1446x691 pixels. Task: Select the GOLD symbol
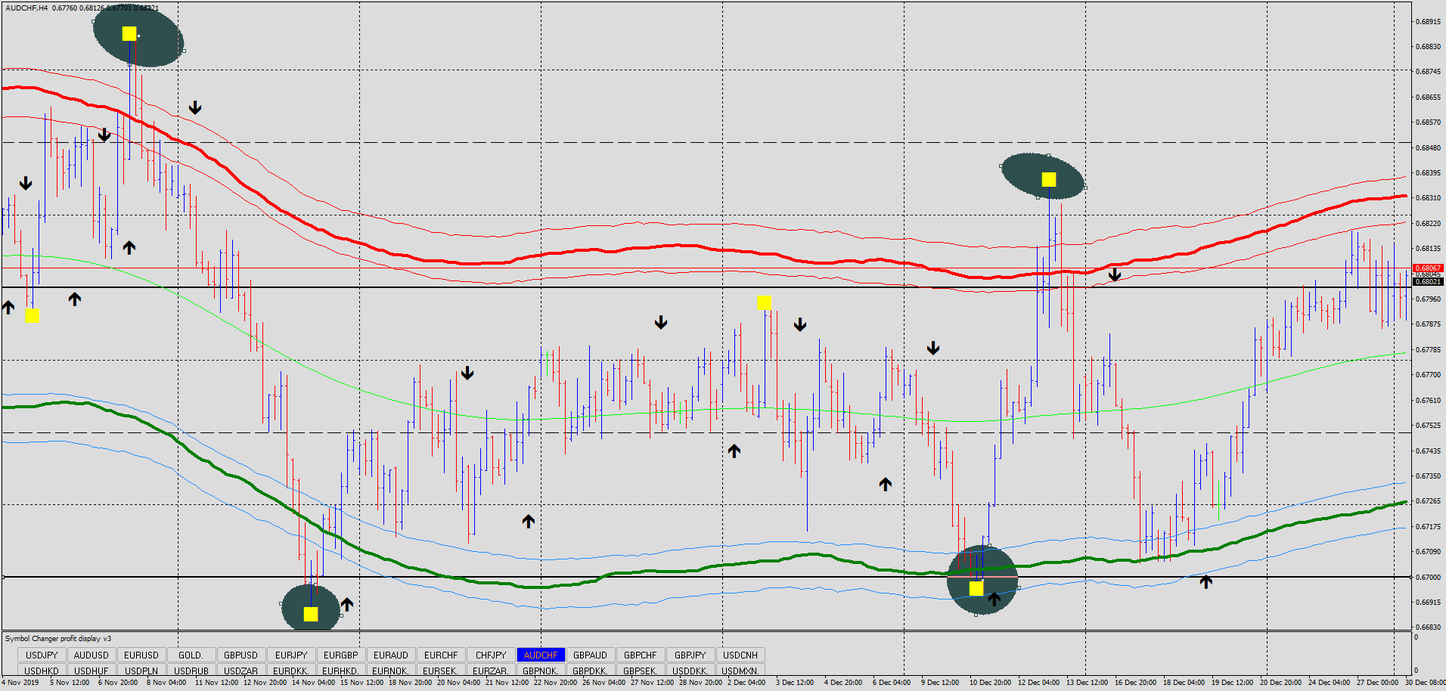[190, 654]
